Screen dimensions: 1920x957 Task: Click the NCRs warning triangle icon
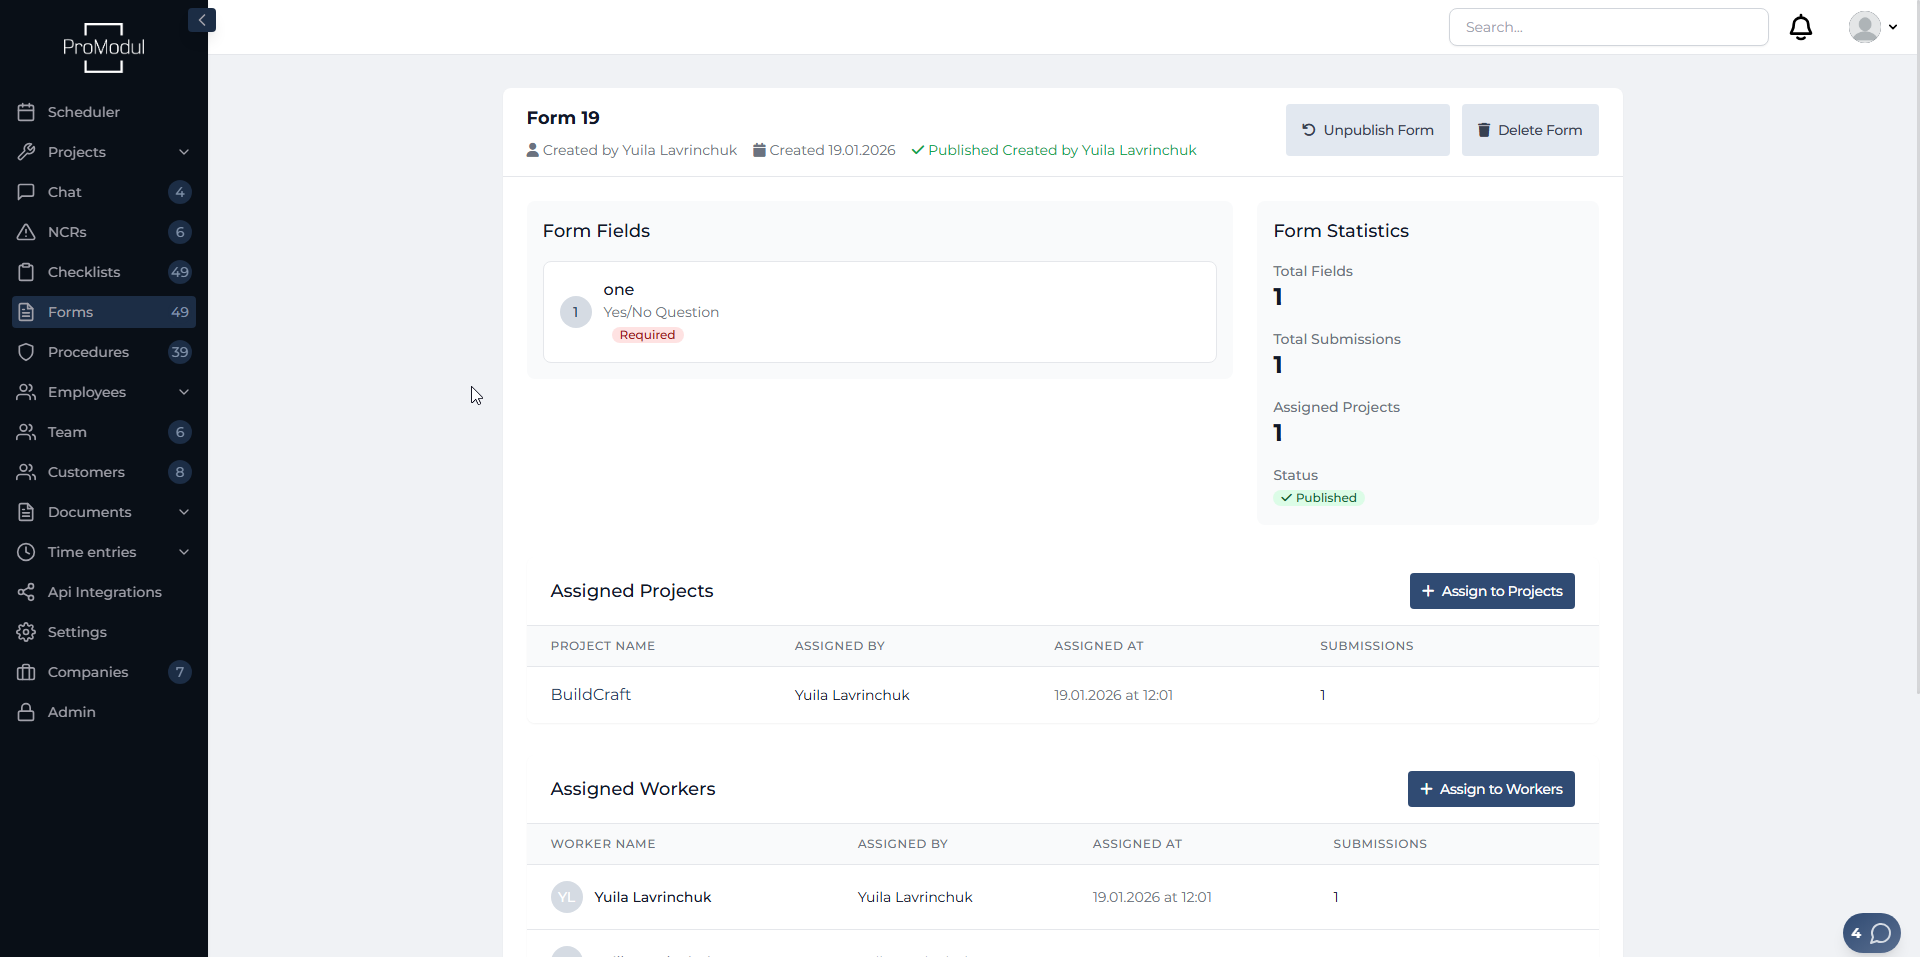(x=26, y=232)
